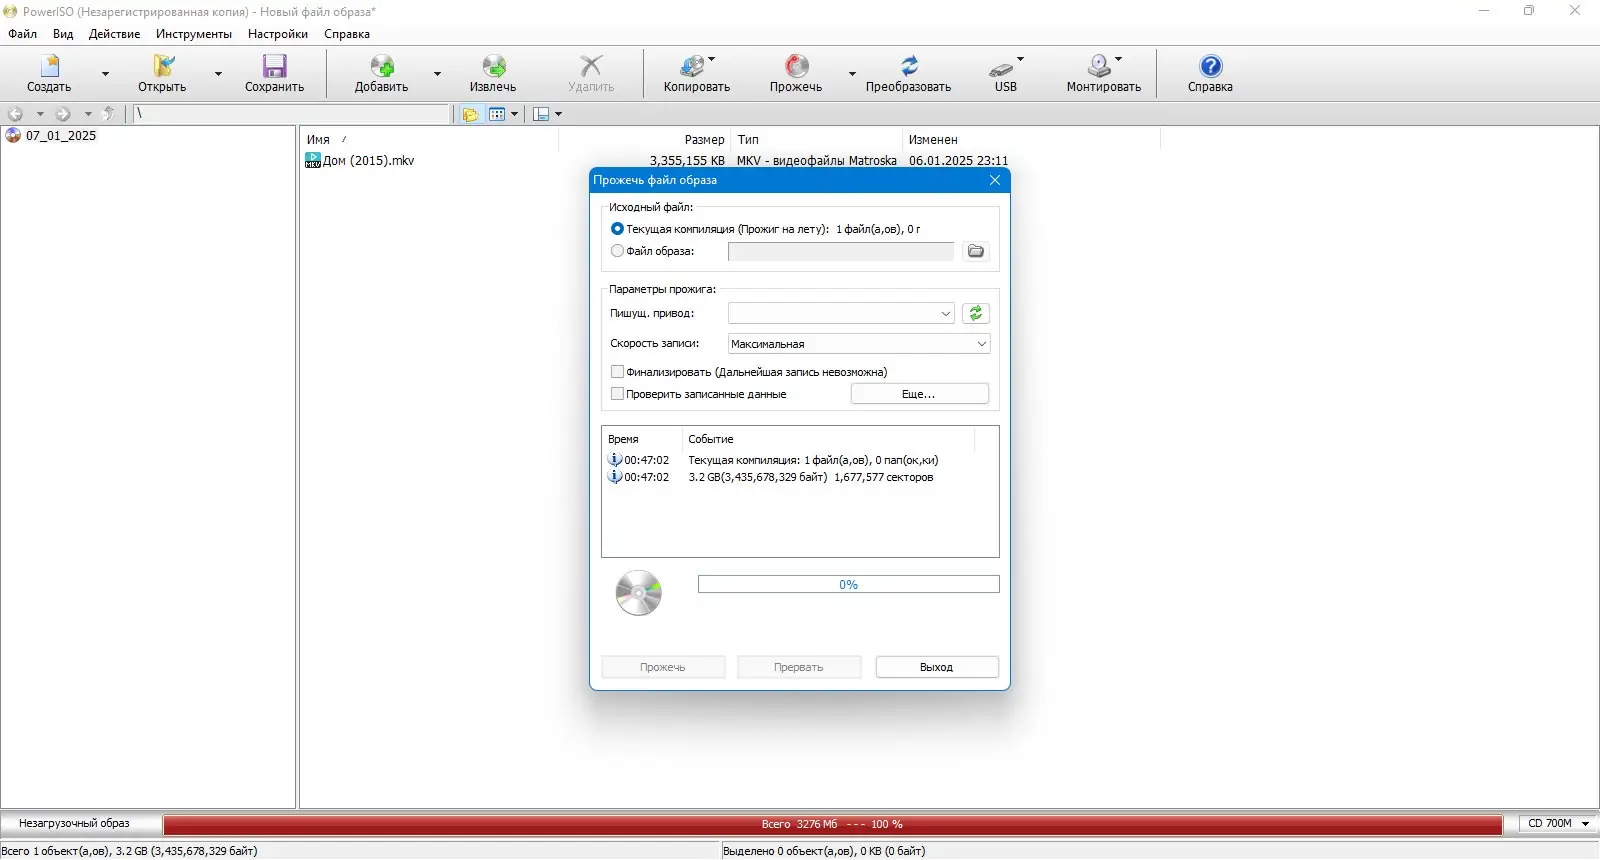Image resolution: width=1600 pixels, height=860 pixels.
Task: Click the Монтировать toolbar icon
Action: click(1099, 66)
